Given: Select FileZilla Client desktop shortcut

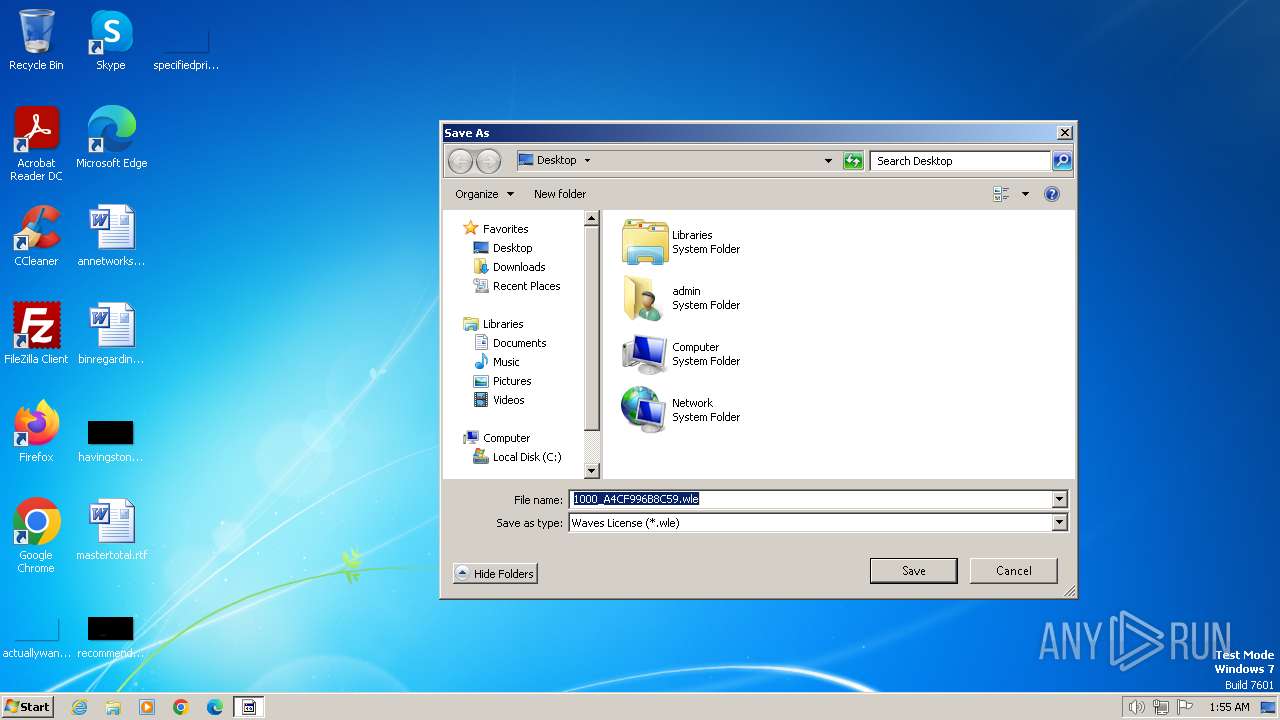Looking at the screenshot, I should point(36,333).
